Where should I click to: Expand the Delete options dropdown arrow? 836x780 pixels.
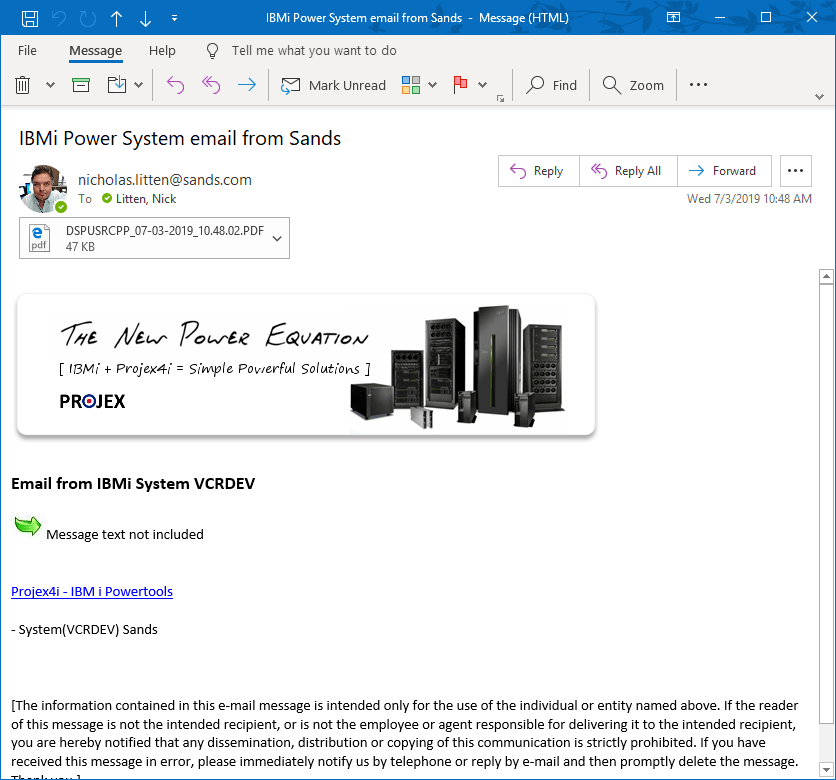pyautogui.click(x=50, y=85)
